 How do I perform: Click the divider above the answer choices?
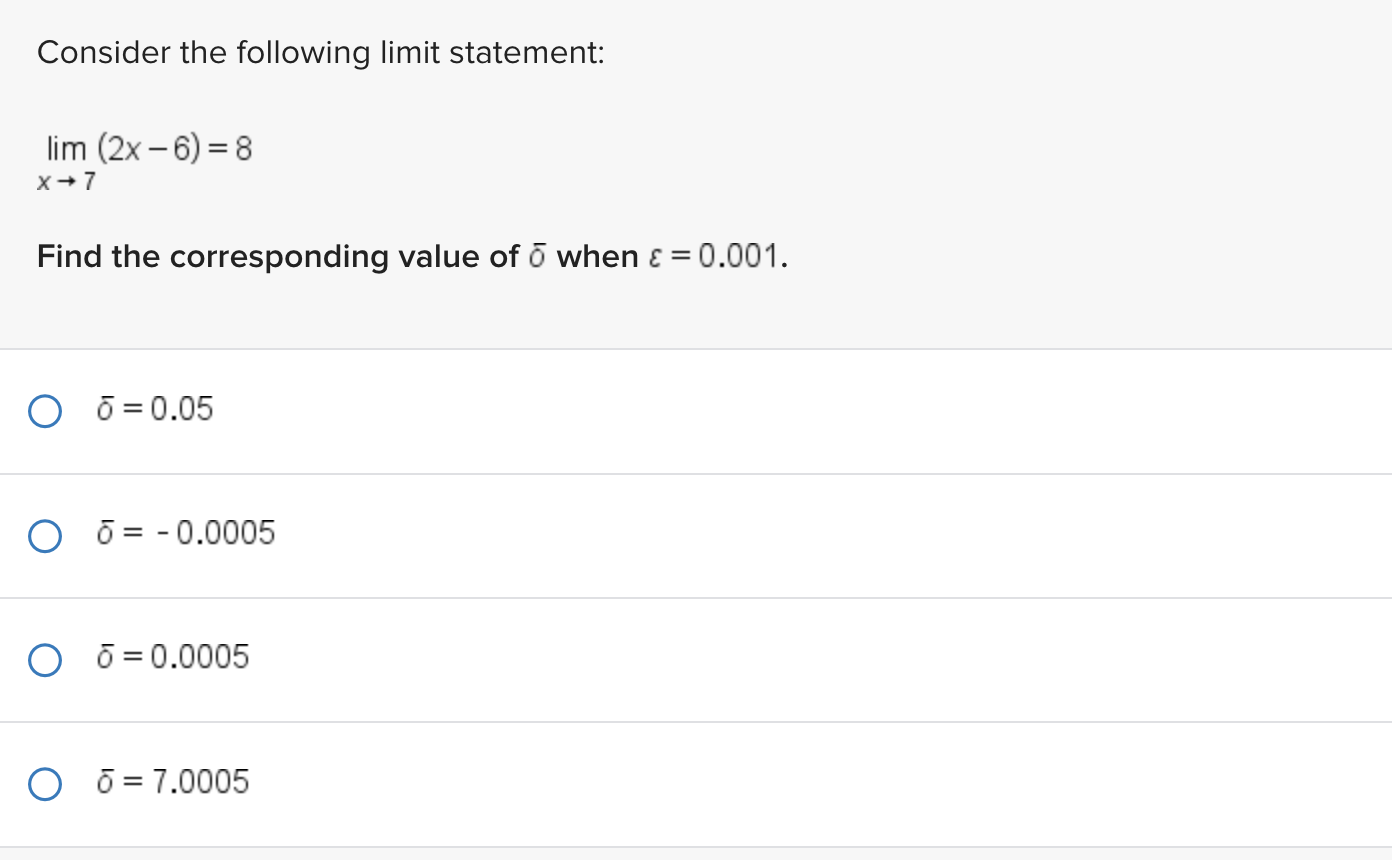[x=696, y=349]
